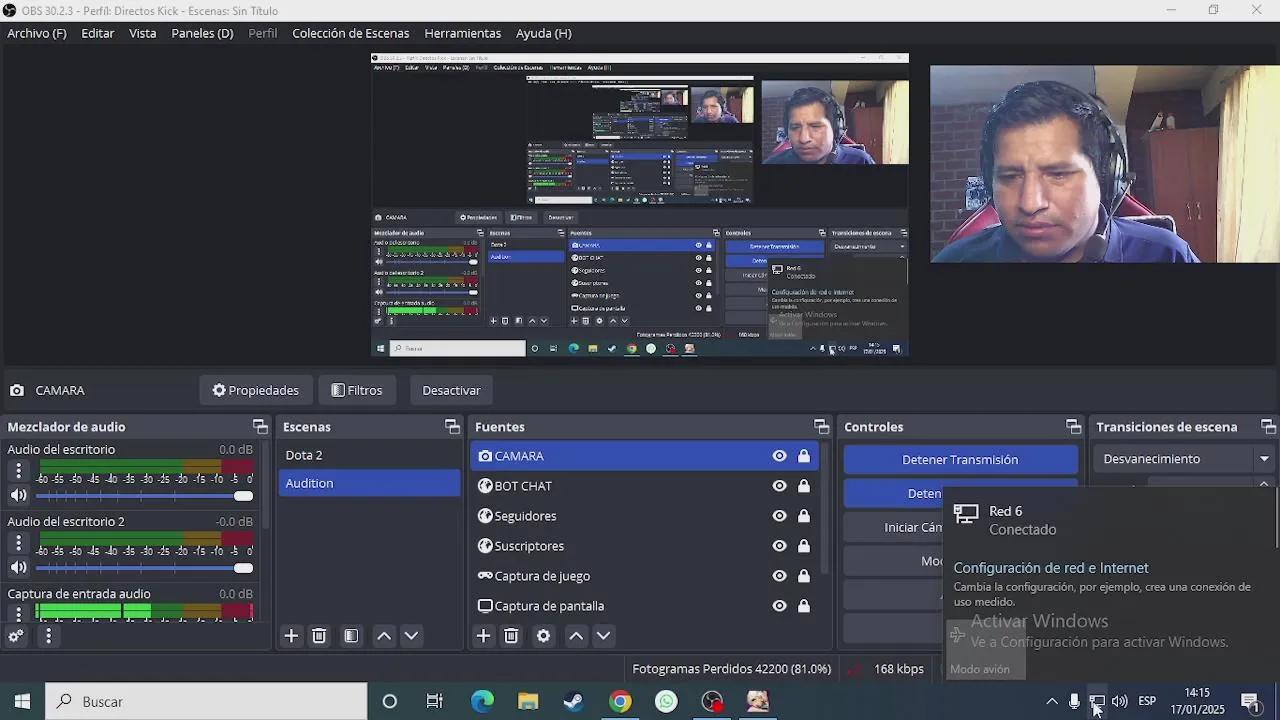Toggle visibility of BOT CHAT source

[779, 486]
